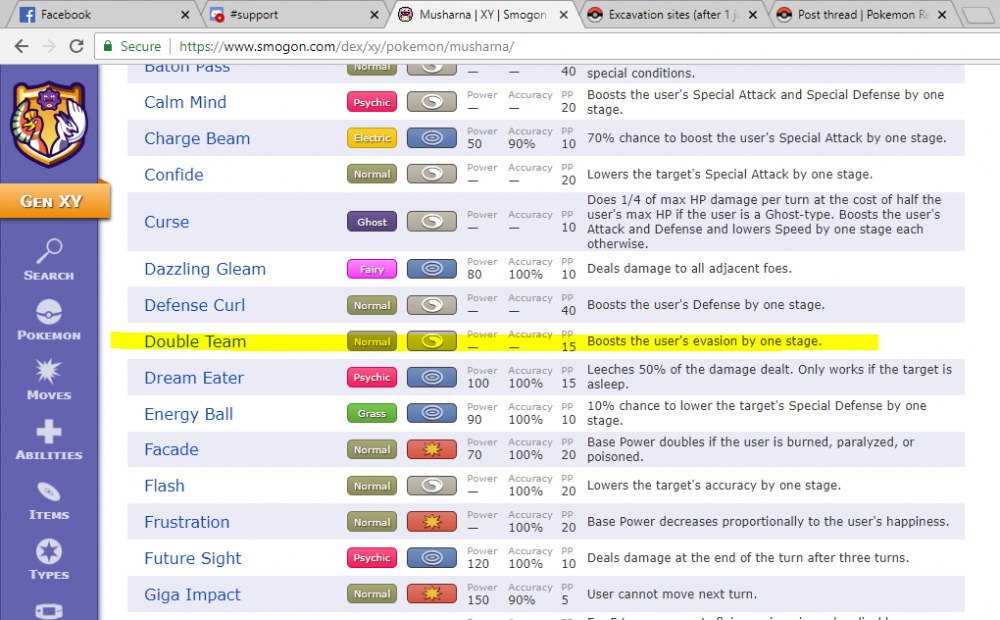1000x620 pixels.
Task: Click the Grass type badge on Energy Ball
Action: pos(372,414)
